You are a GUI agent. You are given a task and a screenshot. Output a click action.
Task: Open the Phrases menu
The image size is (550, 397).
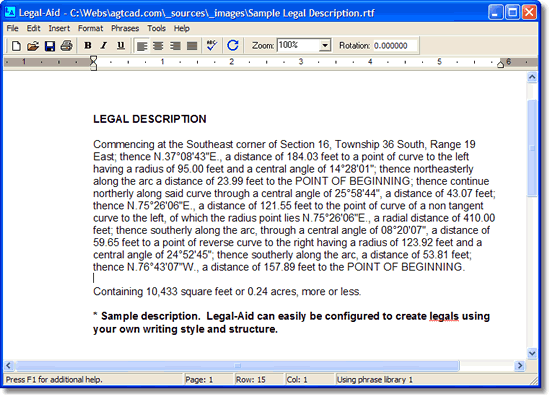(125, 28)
